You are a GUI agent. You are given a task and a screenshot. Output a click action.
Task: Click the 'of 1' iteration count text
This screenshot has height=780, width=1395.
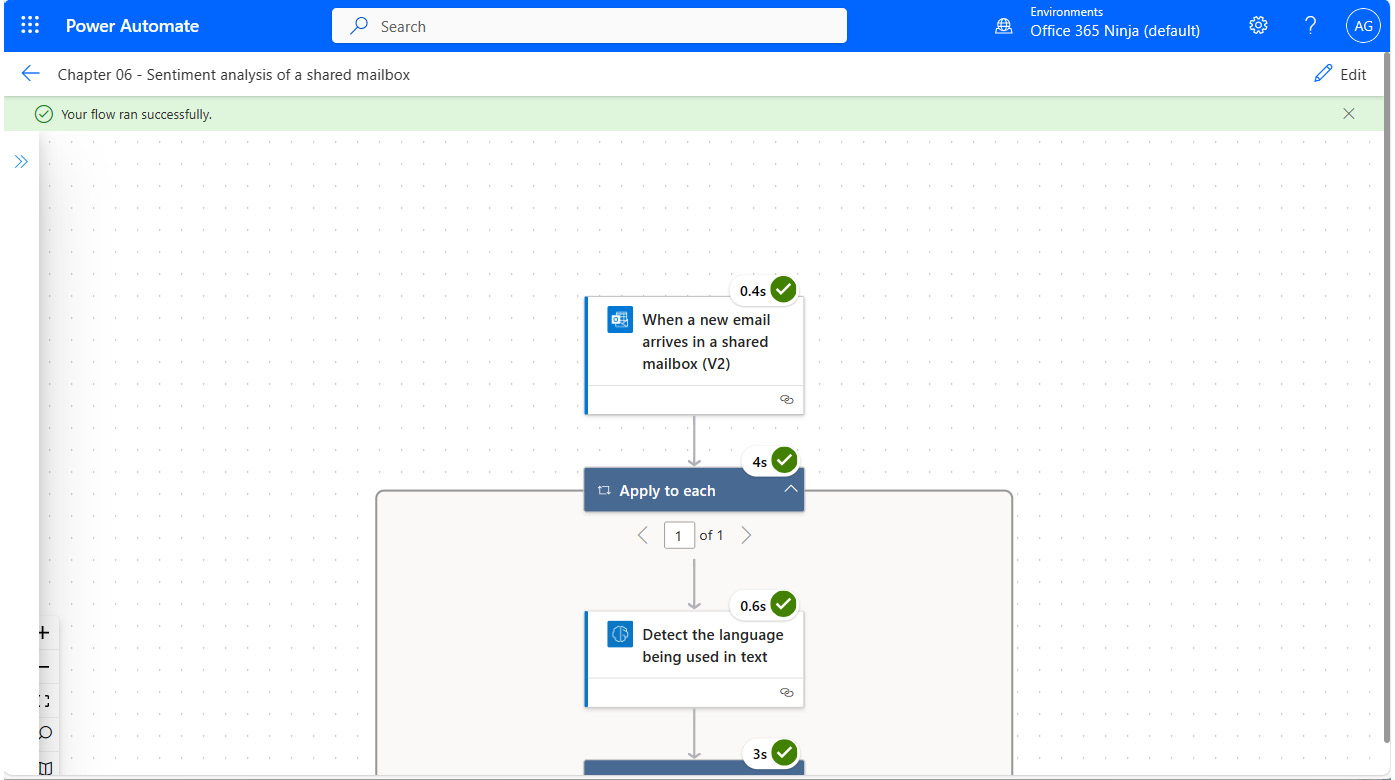tap(712, 535)
